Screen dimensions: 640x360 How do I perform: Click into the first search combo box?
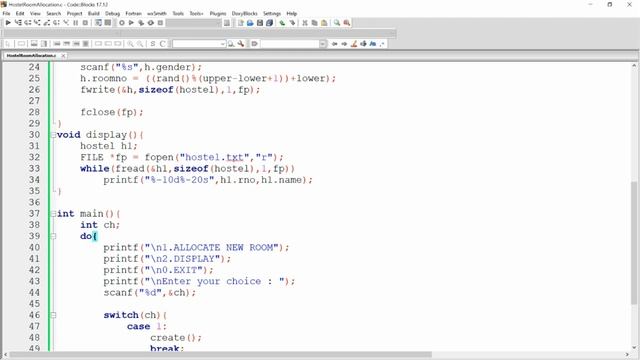click(x=199, y=44)
